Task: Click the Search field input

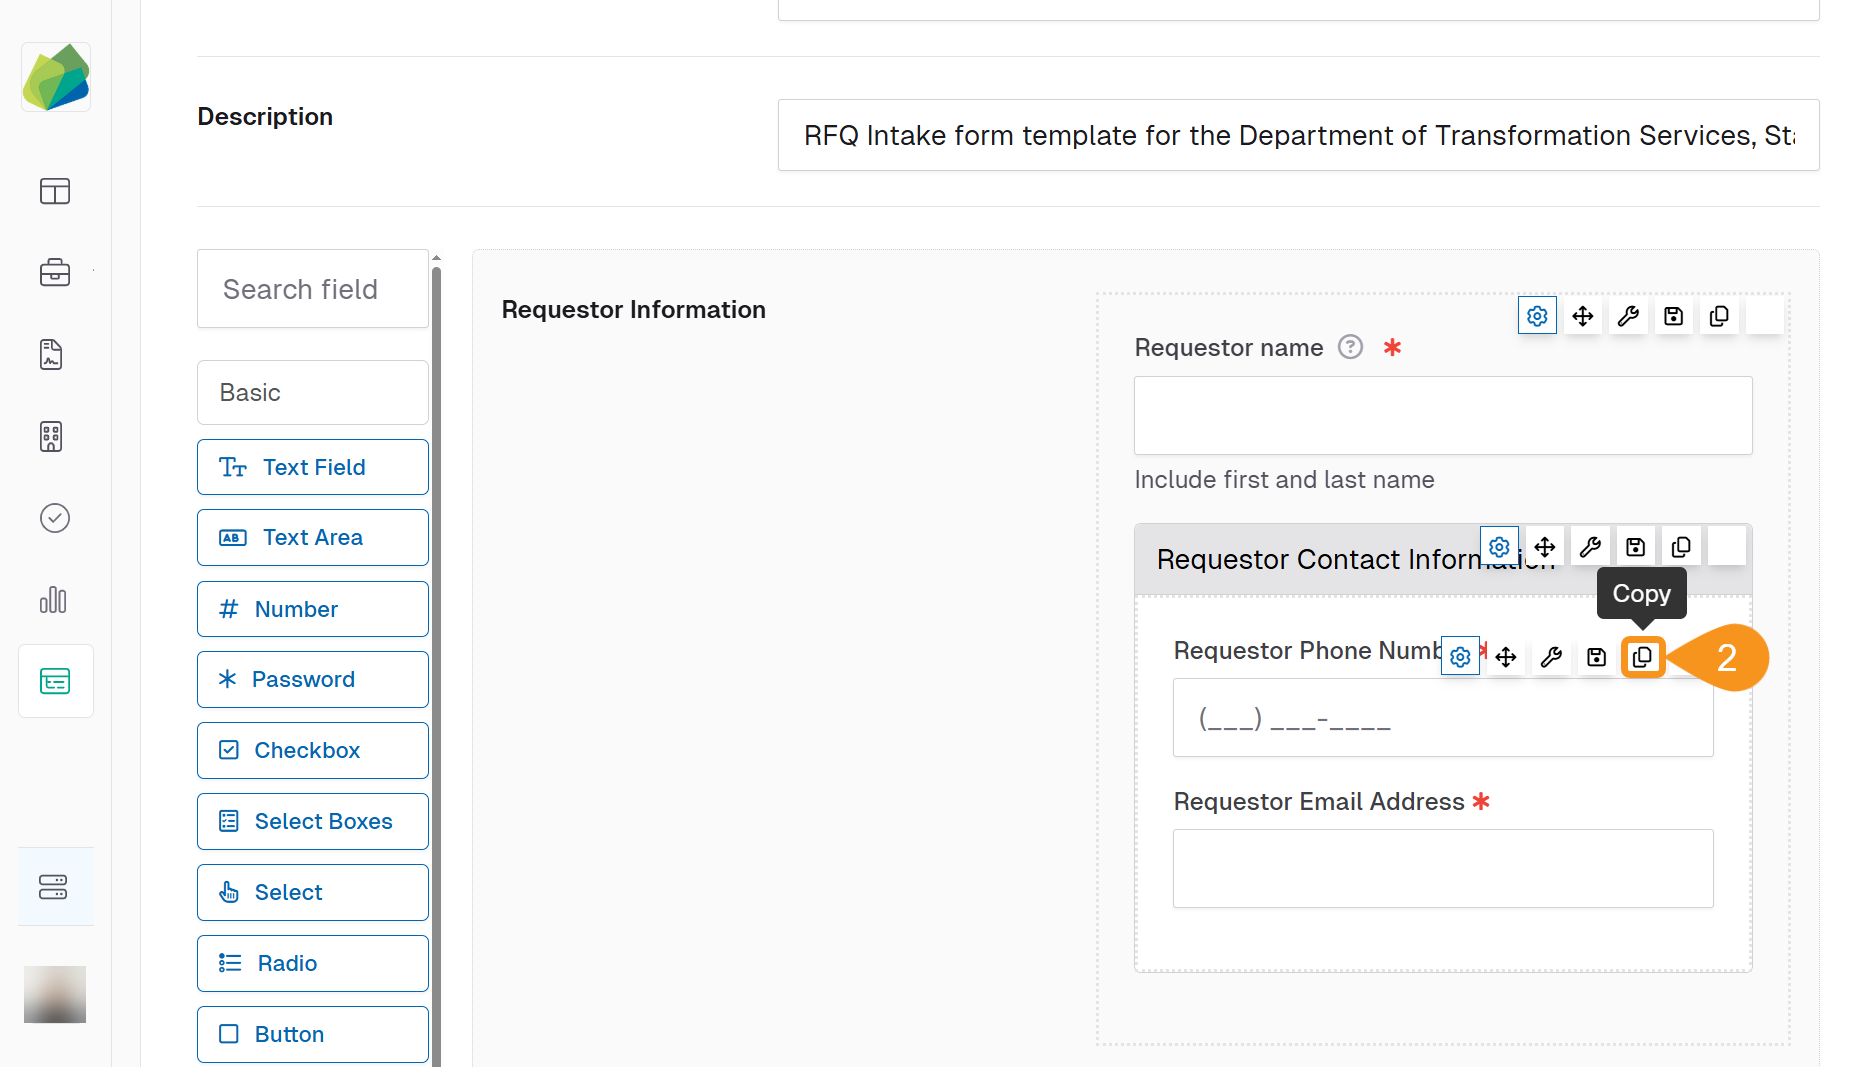Action: click(x=312, y=289)
